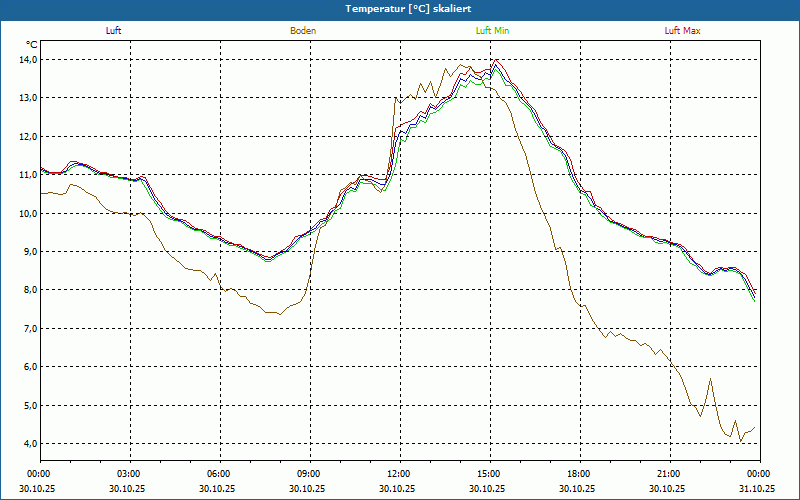Click the Boden curve spike after 22:00
Screen dimensions: 800x500
(710, 379)
